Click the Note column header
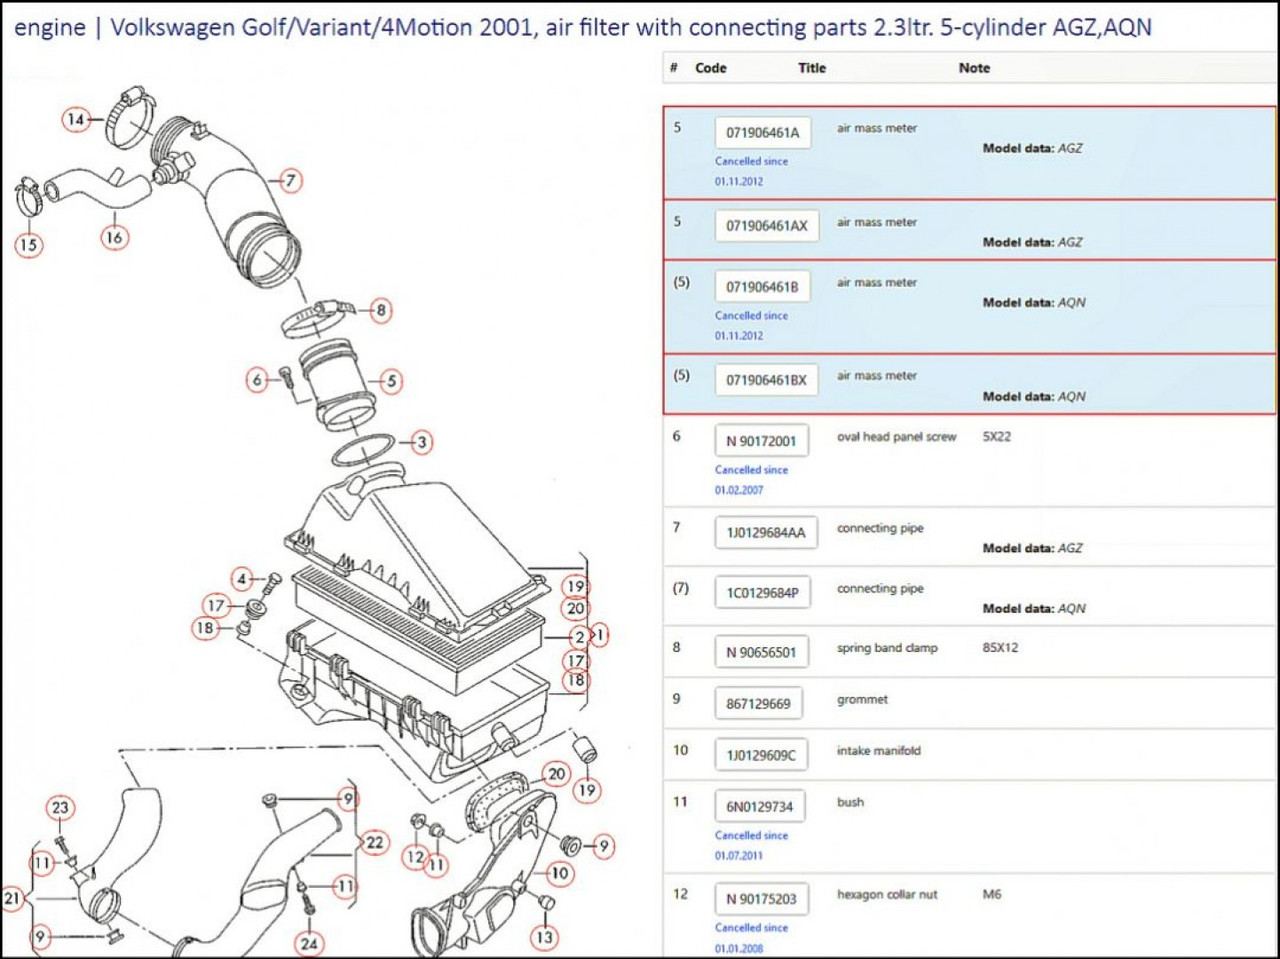Viewport: 1280px width, 959px height. (974, 68)
